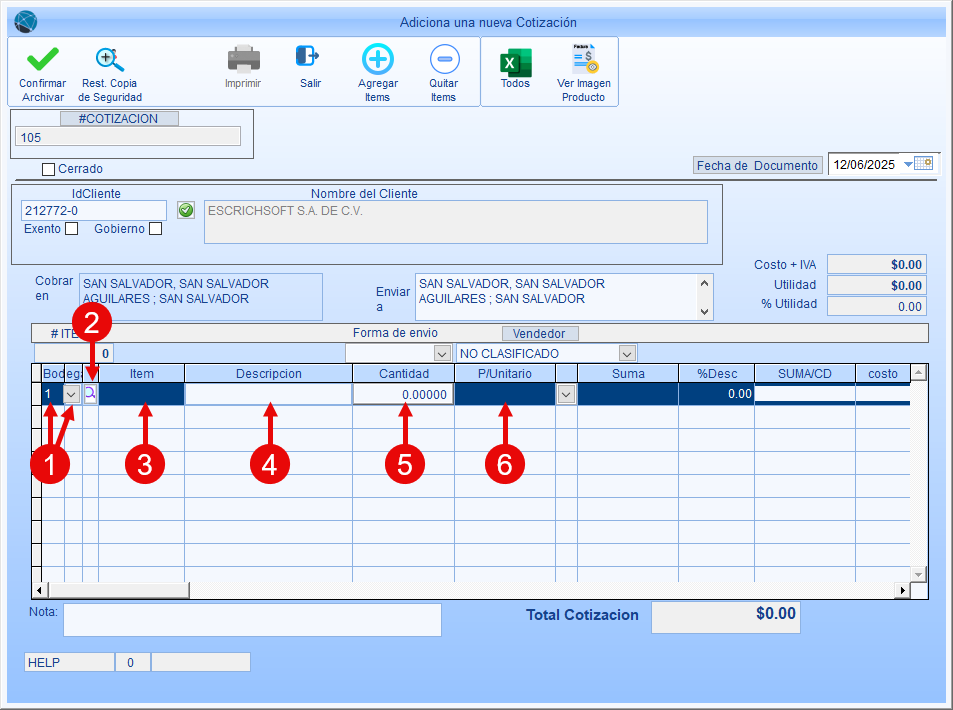Click the Descripcion column header
The width and height of the screenshot is (953, 710).
pyautogui.click(x=269, y=374)
